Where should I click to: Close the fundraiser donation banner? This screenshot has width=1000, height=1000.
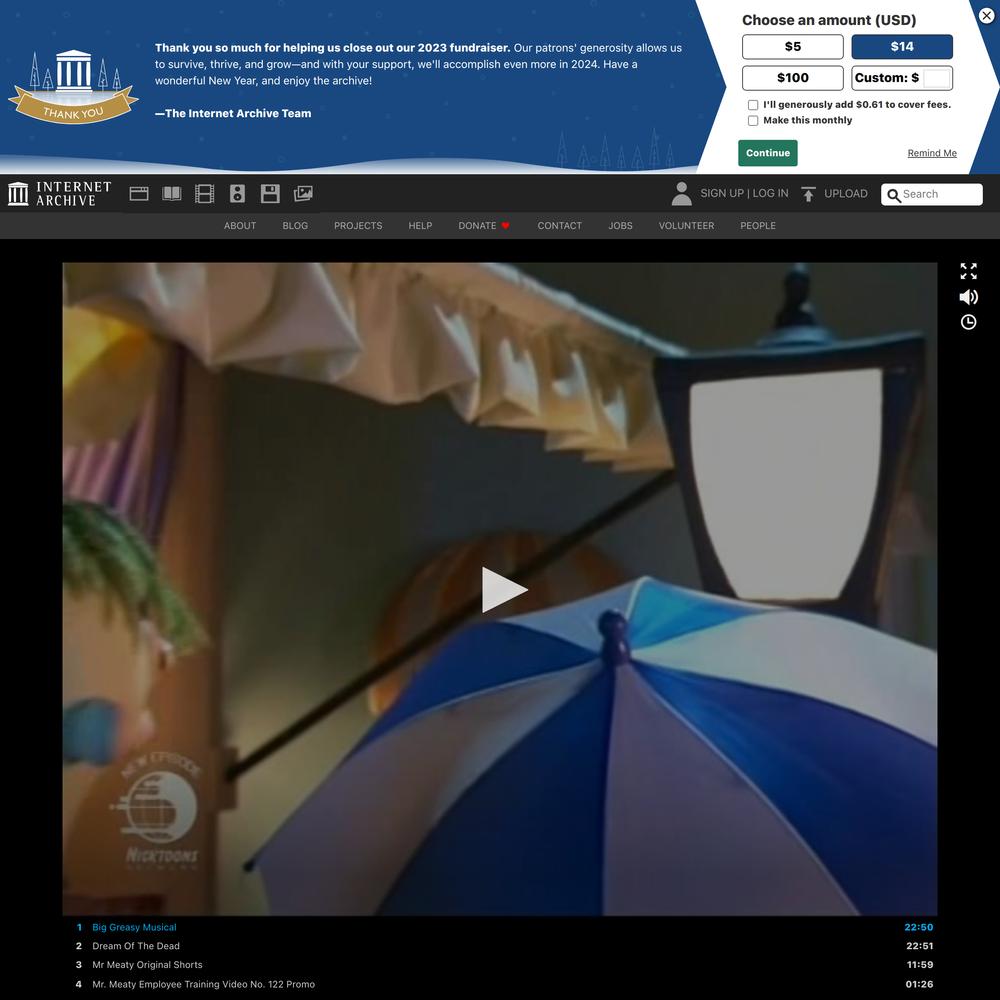(x=986, y=15)
